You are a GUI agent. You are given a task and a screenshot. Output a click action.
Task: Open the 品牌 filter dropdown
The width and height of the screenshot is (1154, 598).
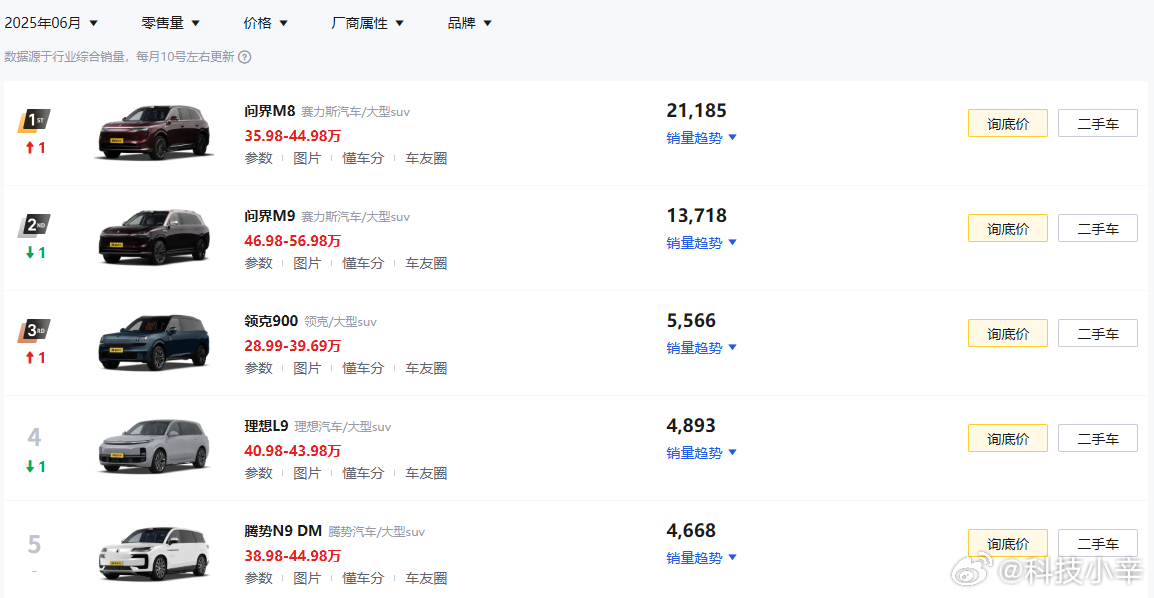pos(469,23)
